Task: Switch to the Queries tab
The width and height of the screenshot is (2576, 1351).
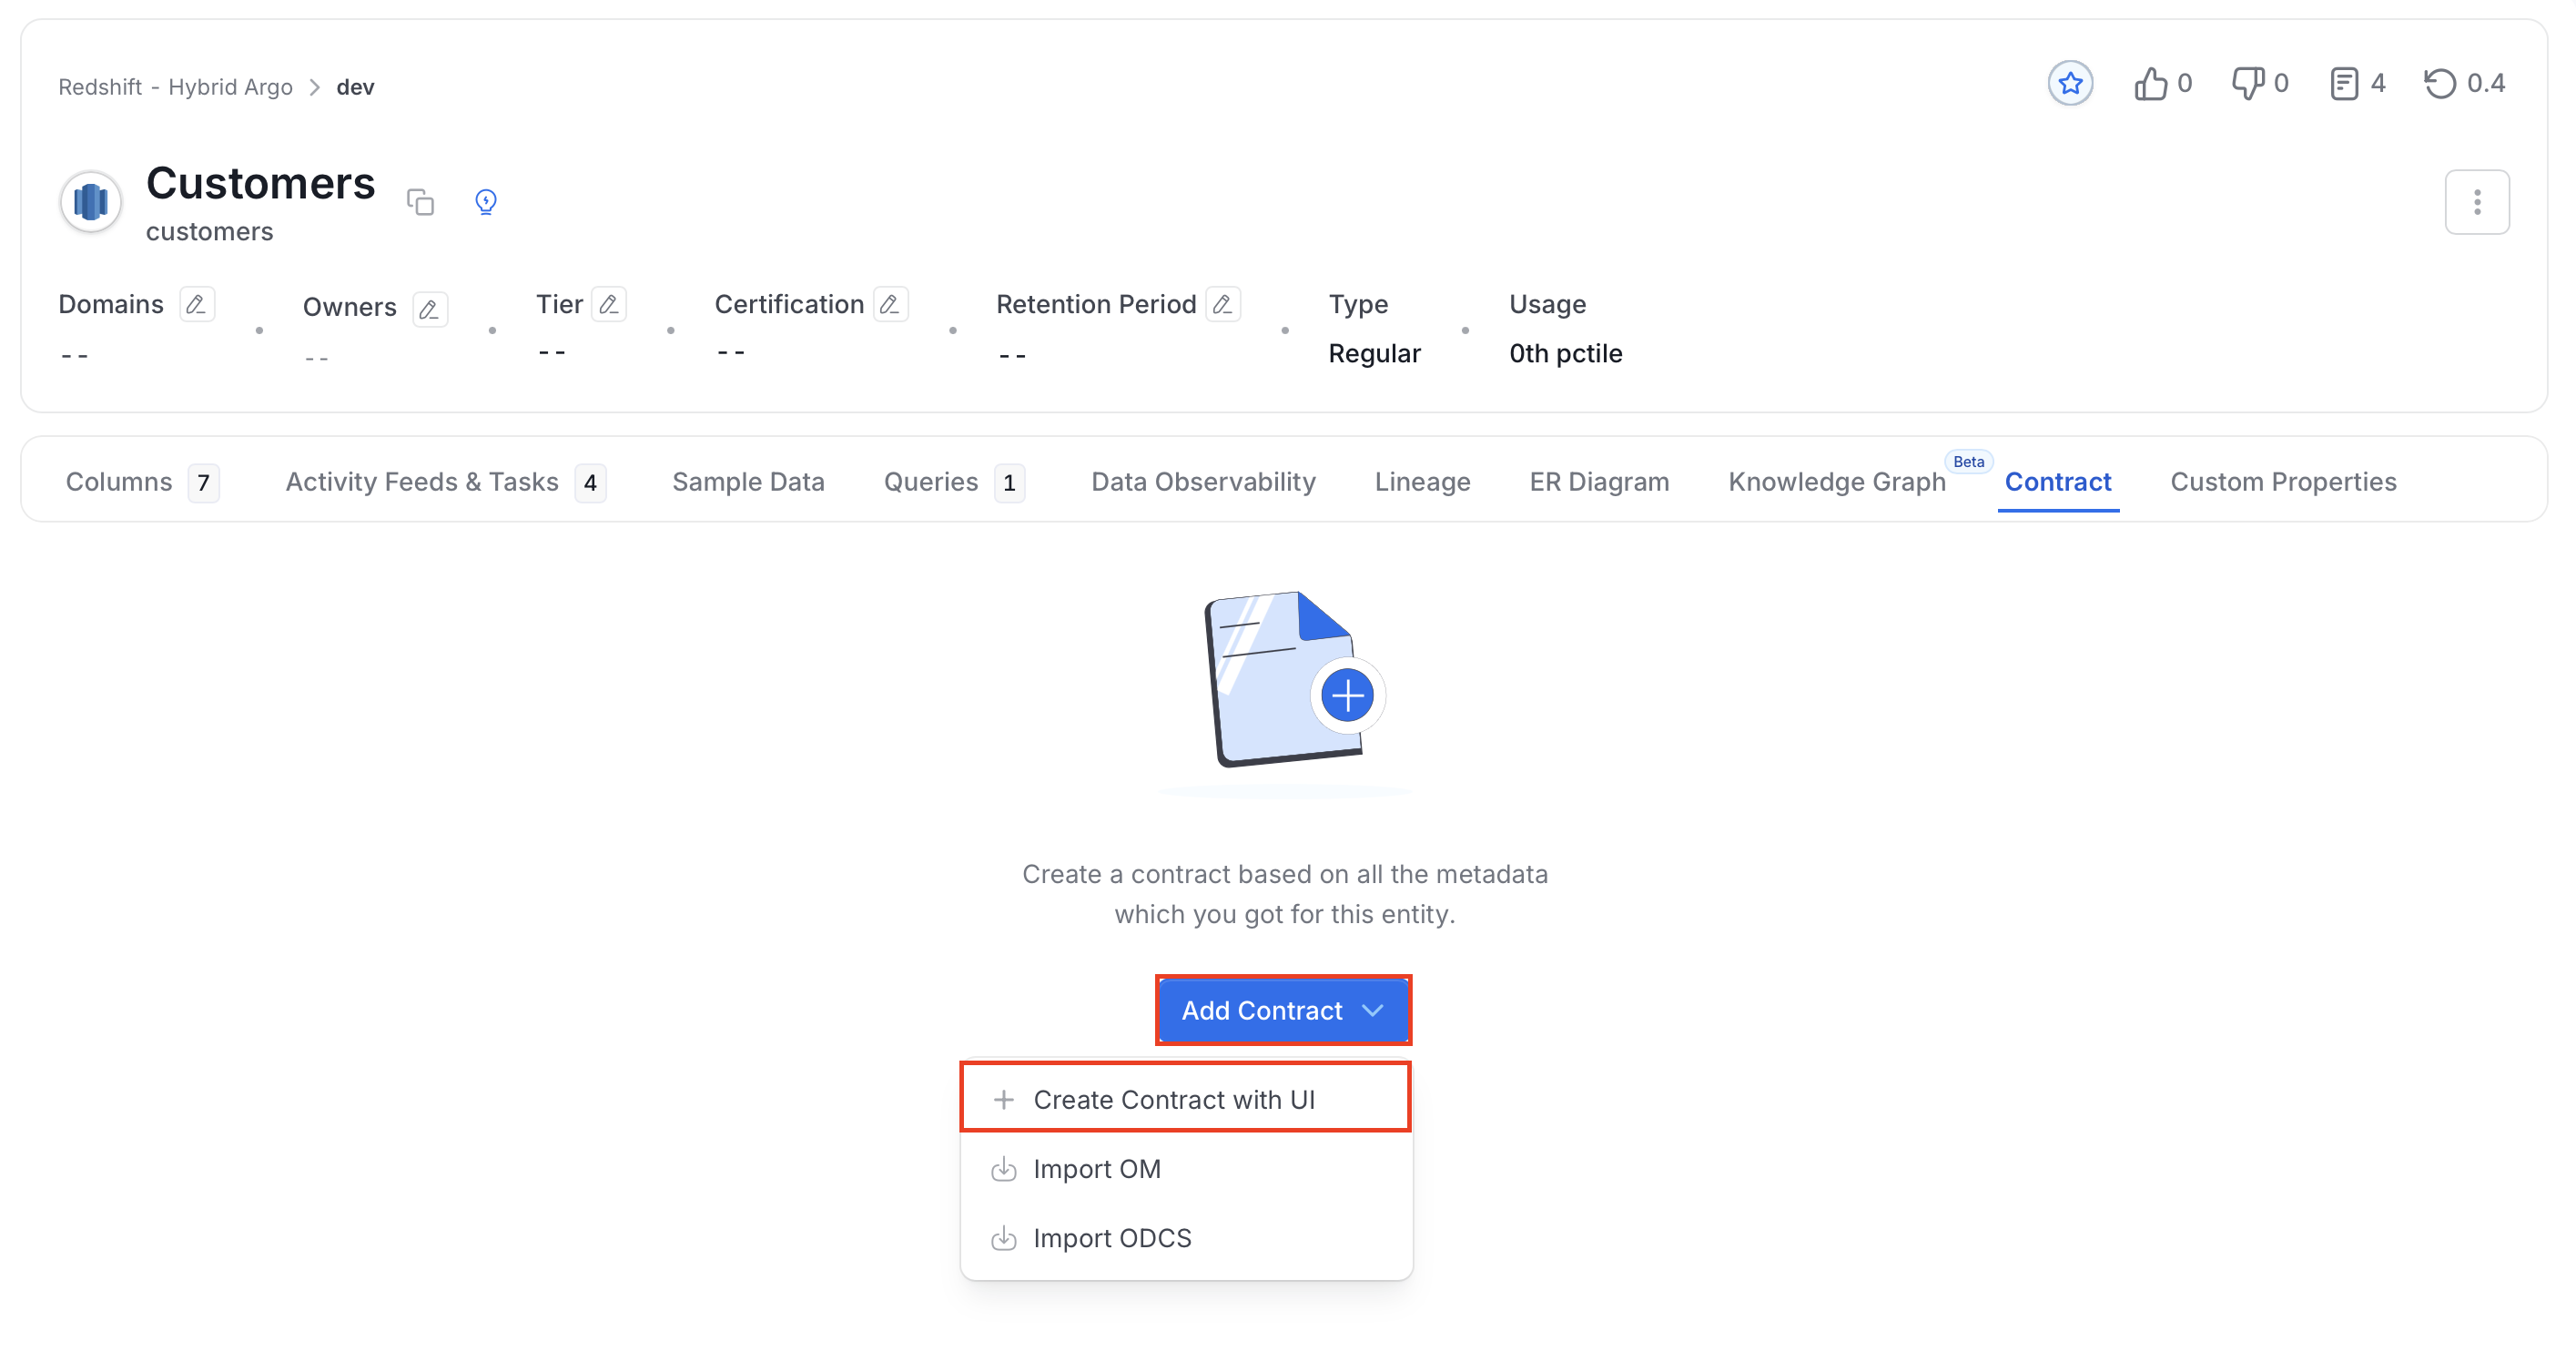Action: (954, 482)
